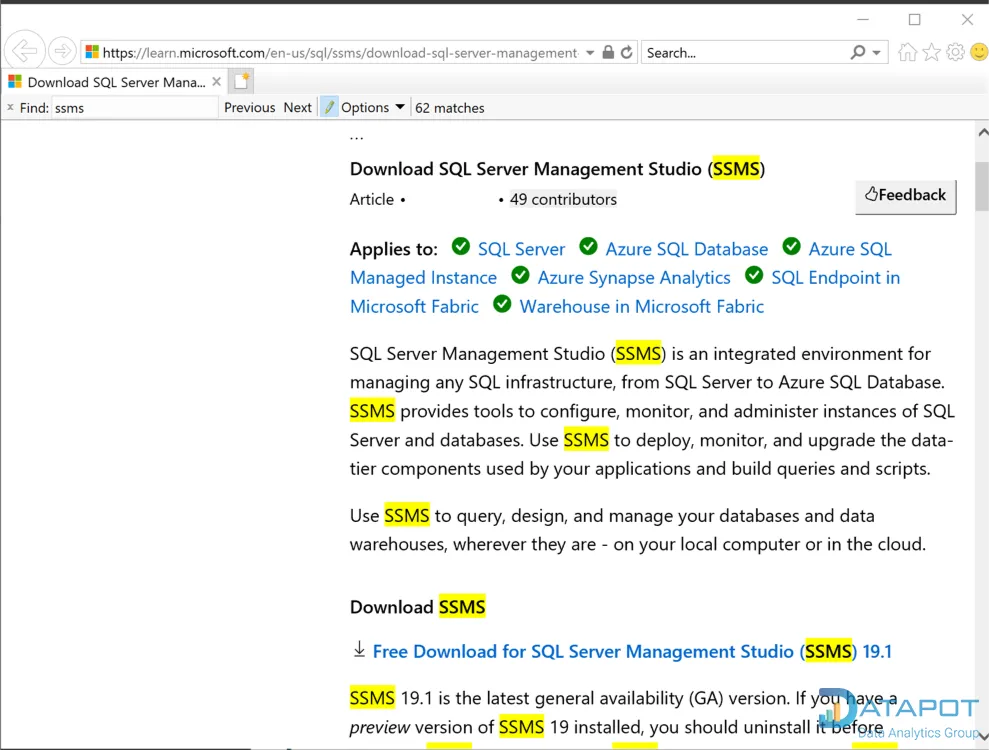Close the Download SQL Server Mana... tab
The width and height of the screenshot is (989, 750).
(216, 82)
